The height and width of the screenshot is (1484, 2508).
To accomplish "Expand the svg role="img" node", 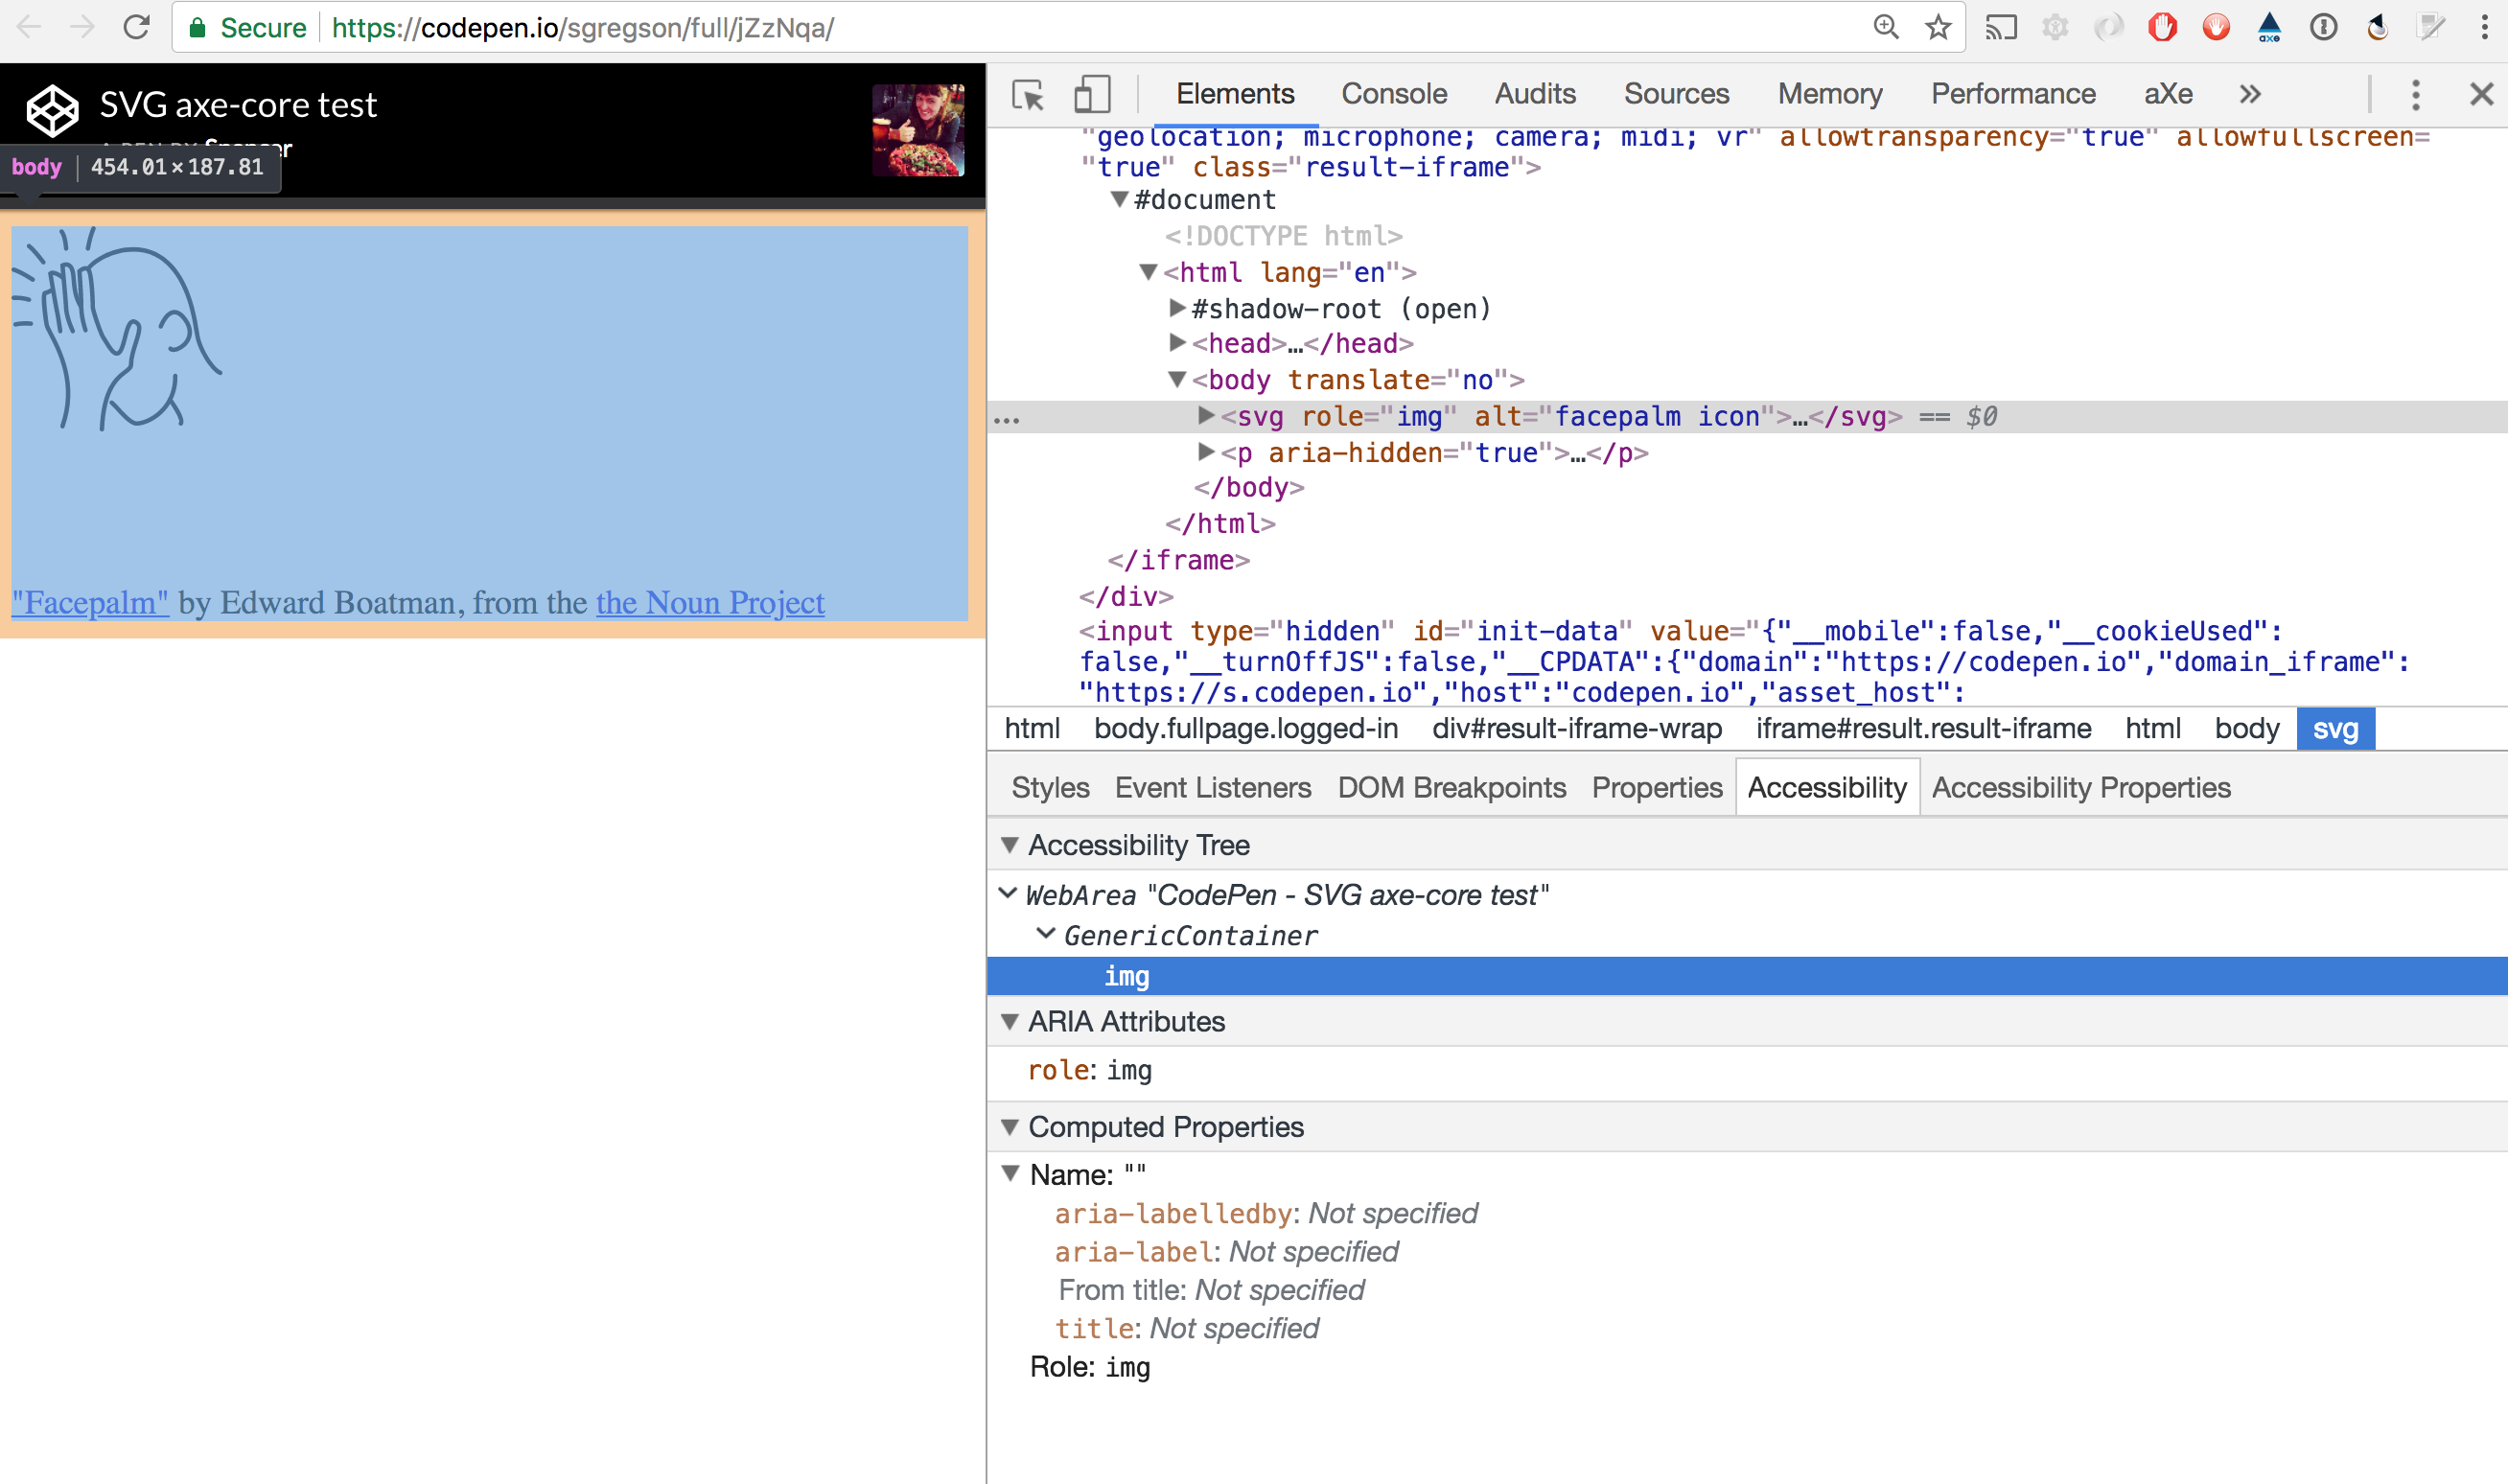I will [1206, 416].
